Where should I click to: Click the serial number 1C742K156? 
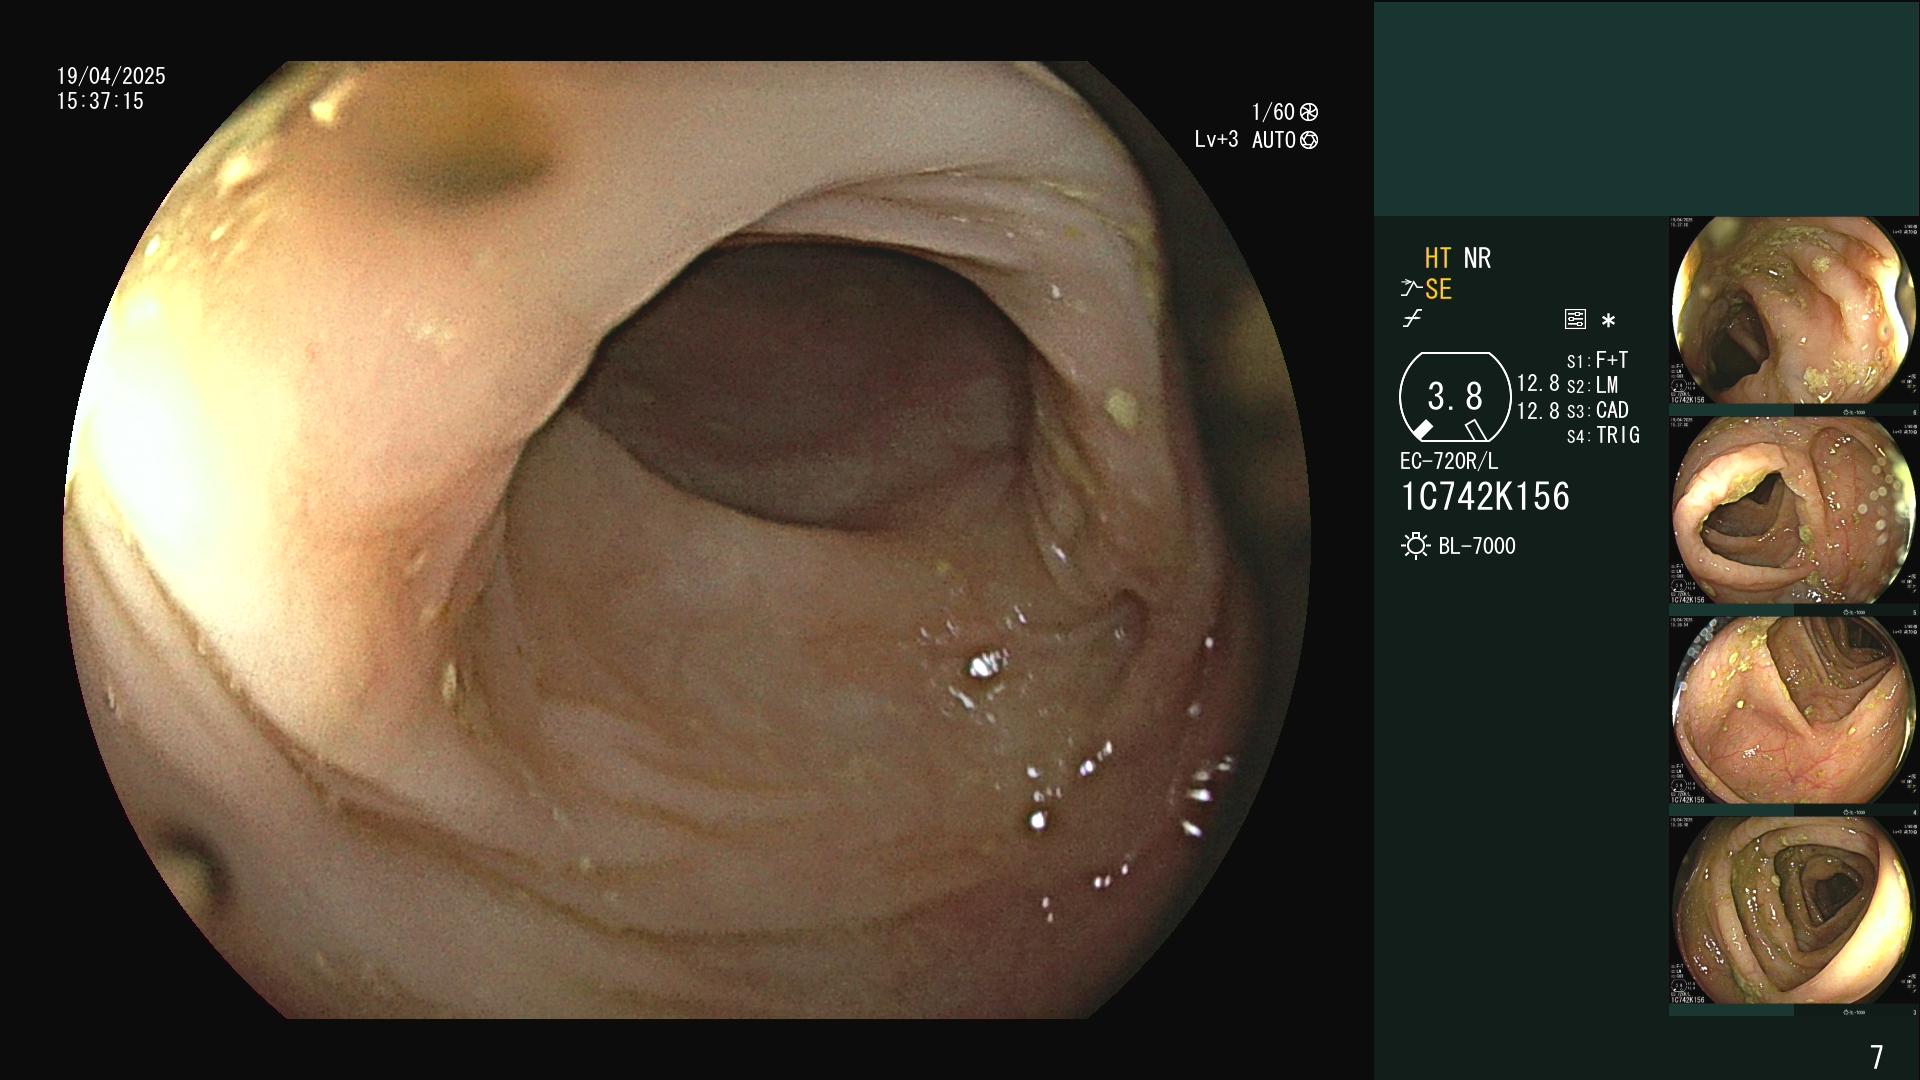point(1485,497)
